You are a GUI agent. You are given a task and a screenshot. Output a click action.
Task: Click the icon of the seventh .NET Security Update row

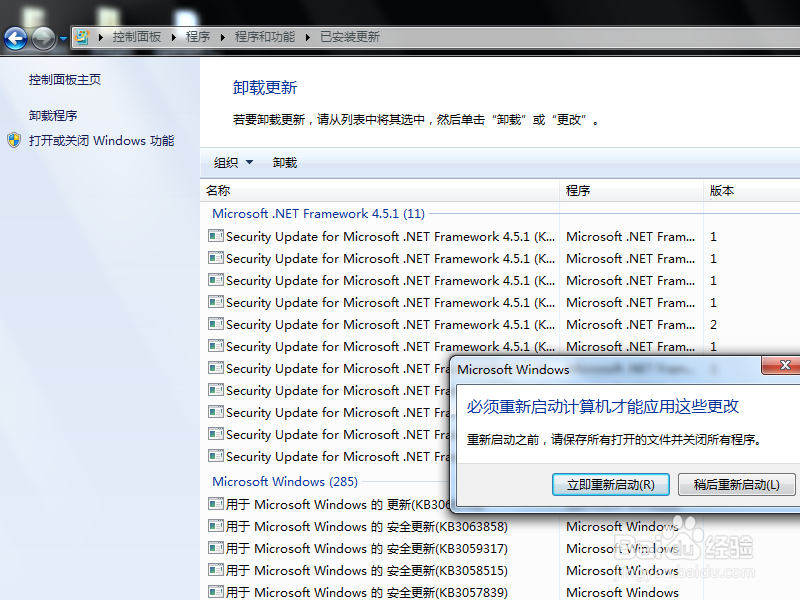(216, 367)
